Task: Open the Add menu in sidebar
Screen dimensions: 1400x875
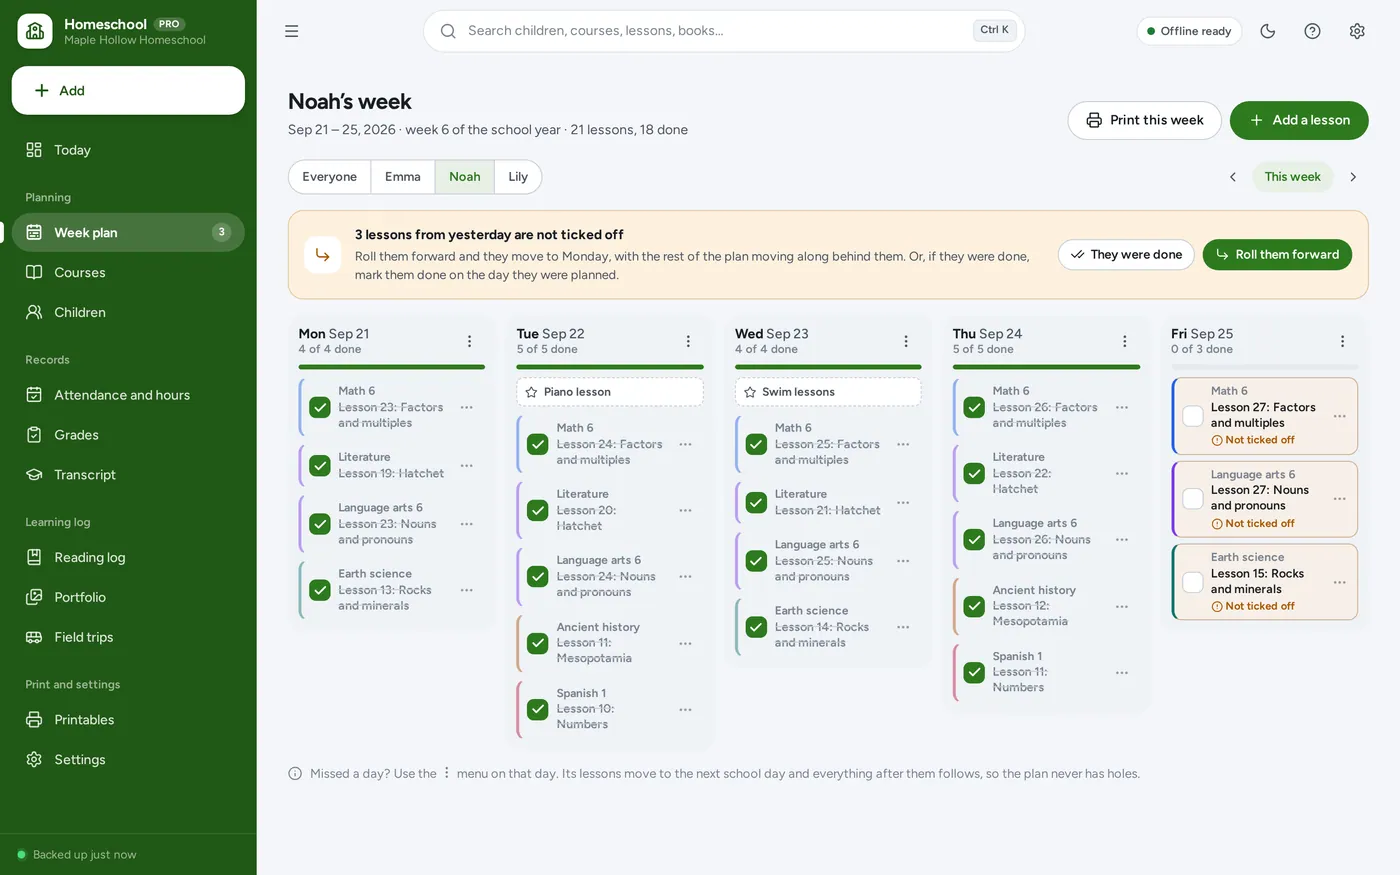Action: 128,91
